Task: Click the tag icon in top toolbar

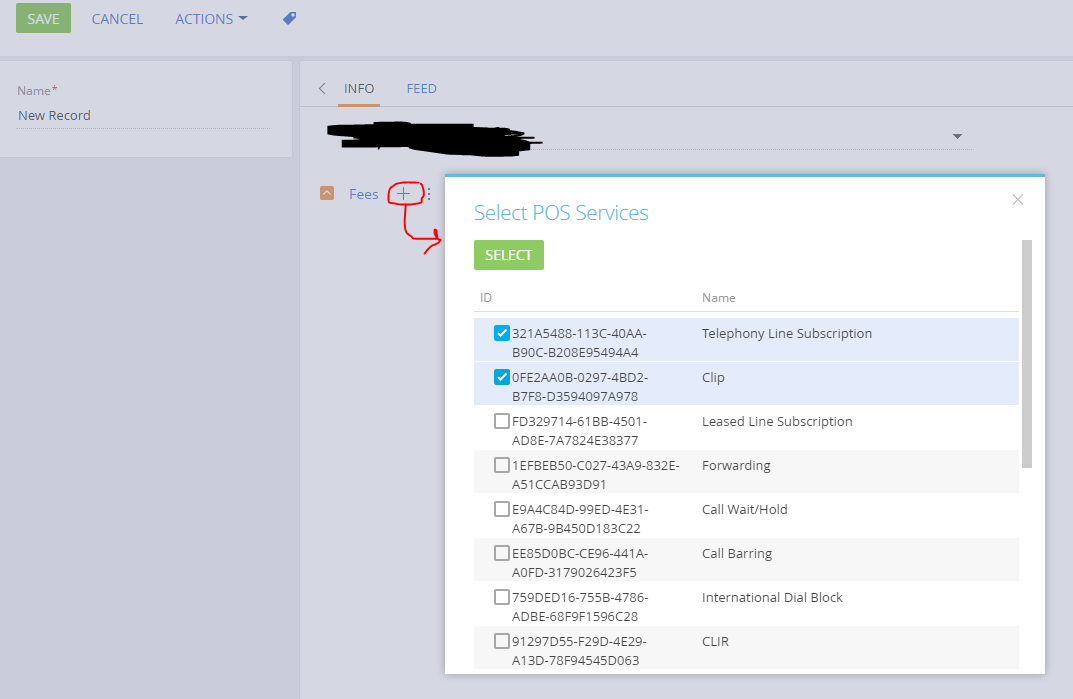Action: point(290,18)
